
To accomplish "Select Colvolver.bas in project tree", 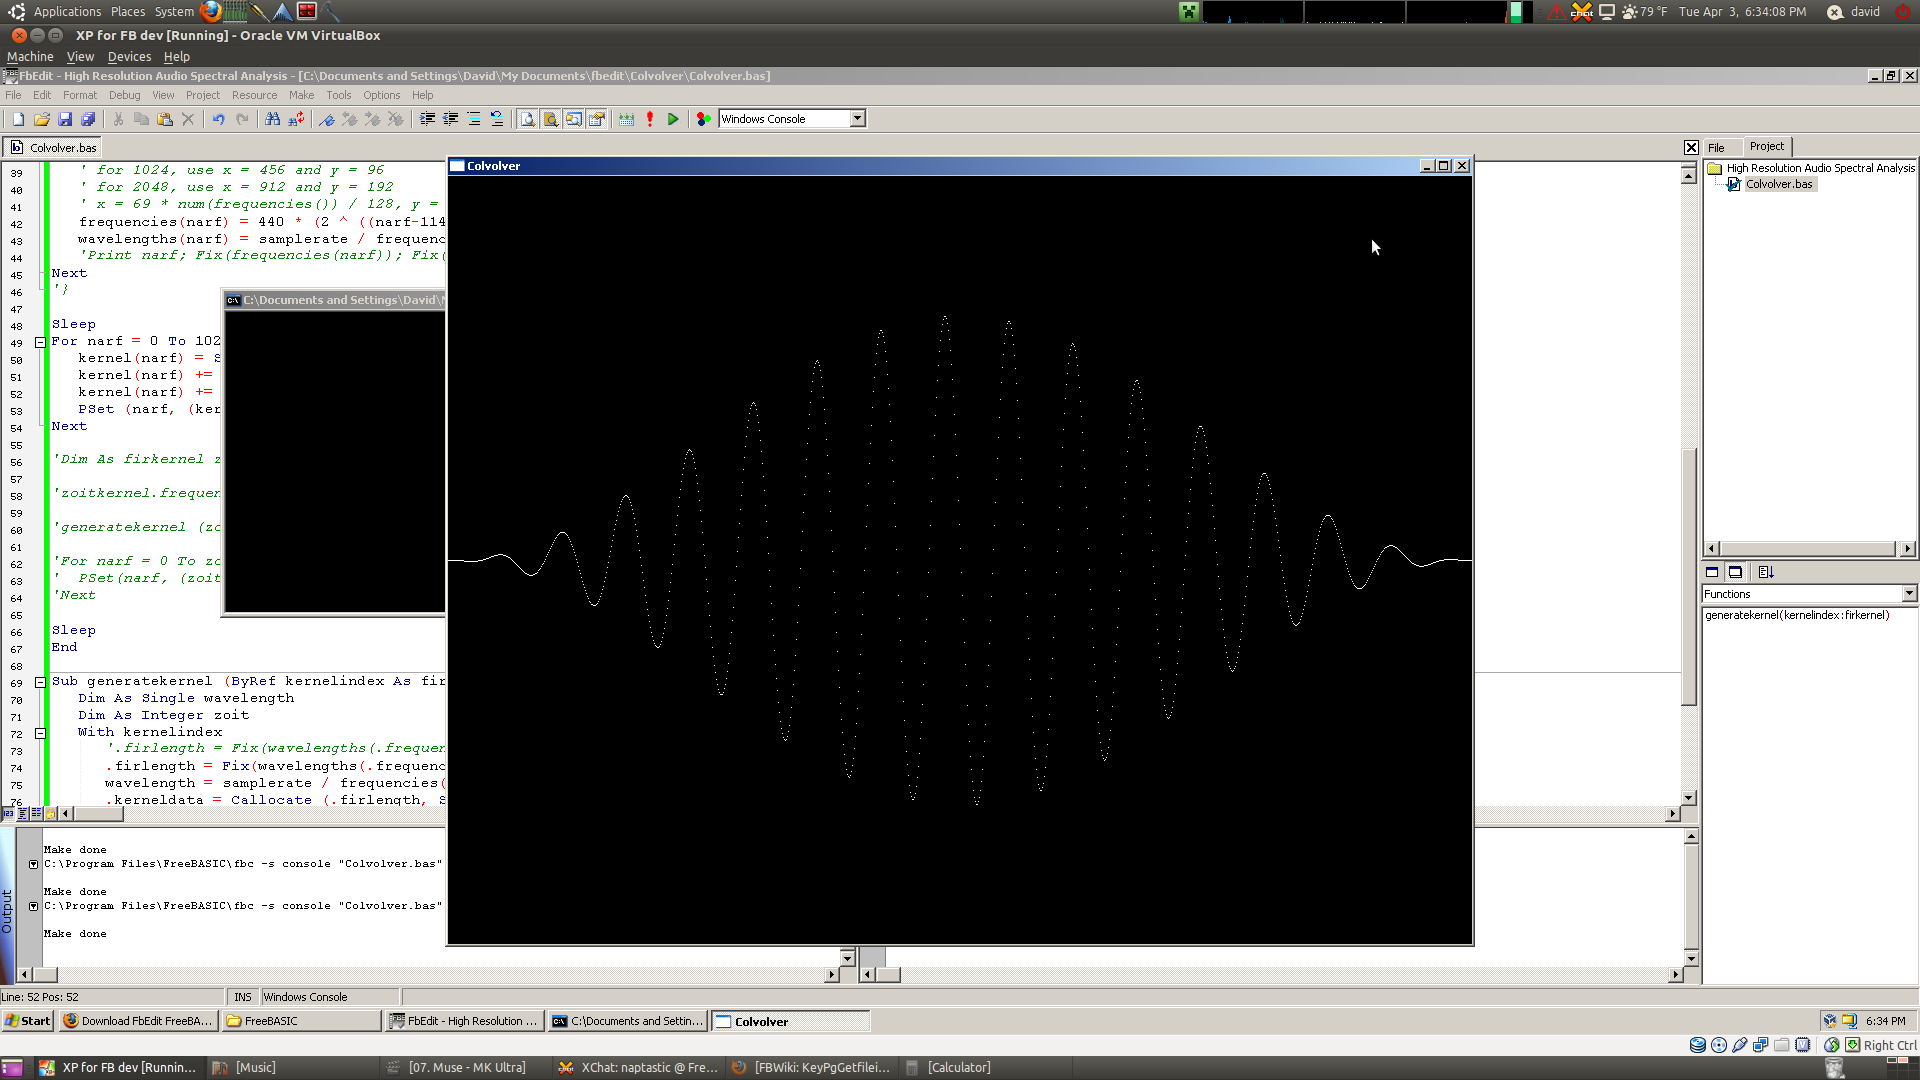I will (1778, 185).
